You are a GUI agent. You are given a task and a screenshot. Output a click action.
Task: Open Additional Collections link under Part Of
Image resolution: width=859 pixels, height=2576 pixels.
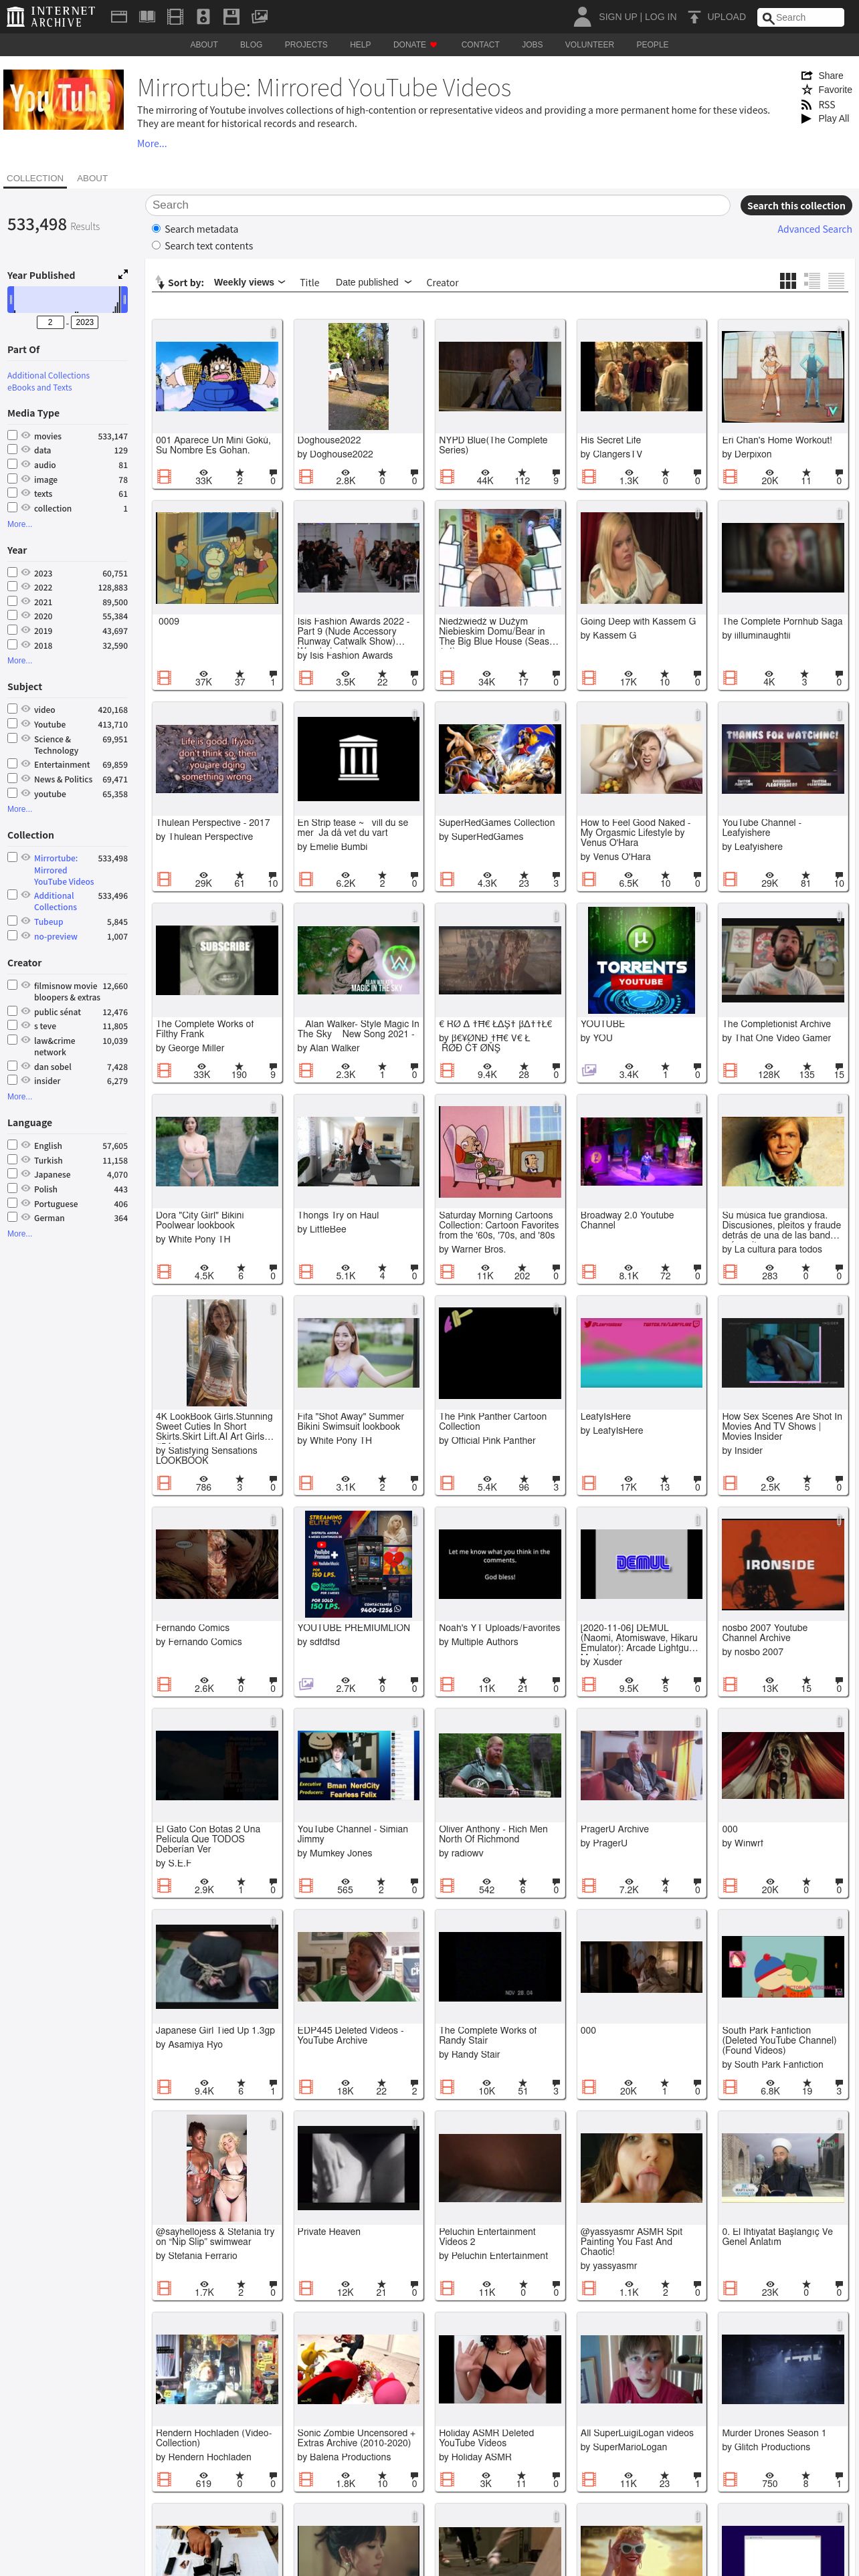tap(48, 375)
